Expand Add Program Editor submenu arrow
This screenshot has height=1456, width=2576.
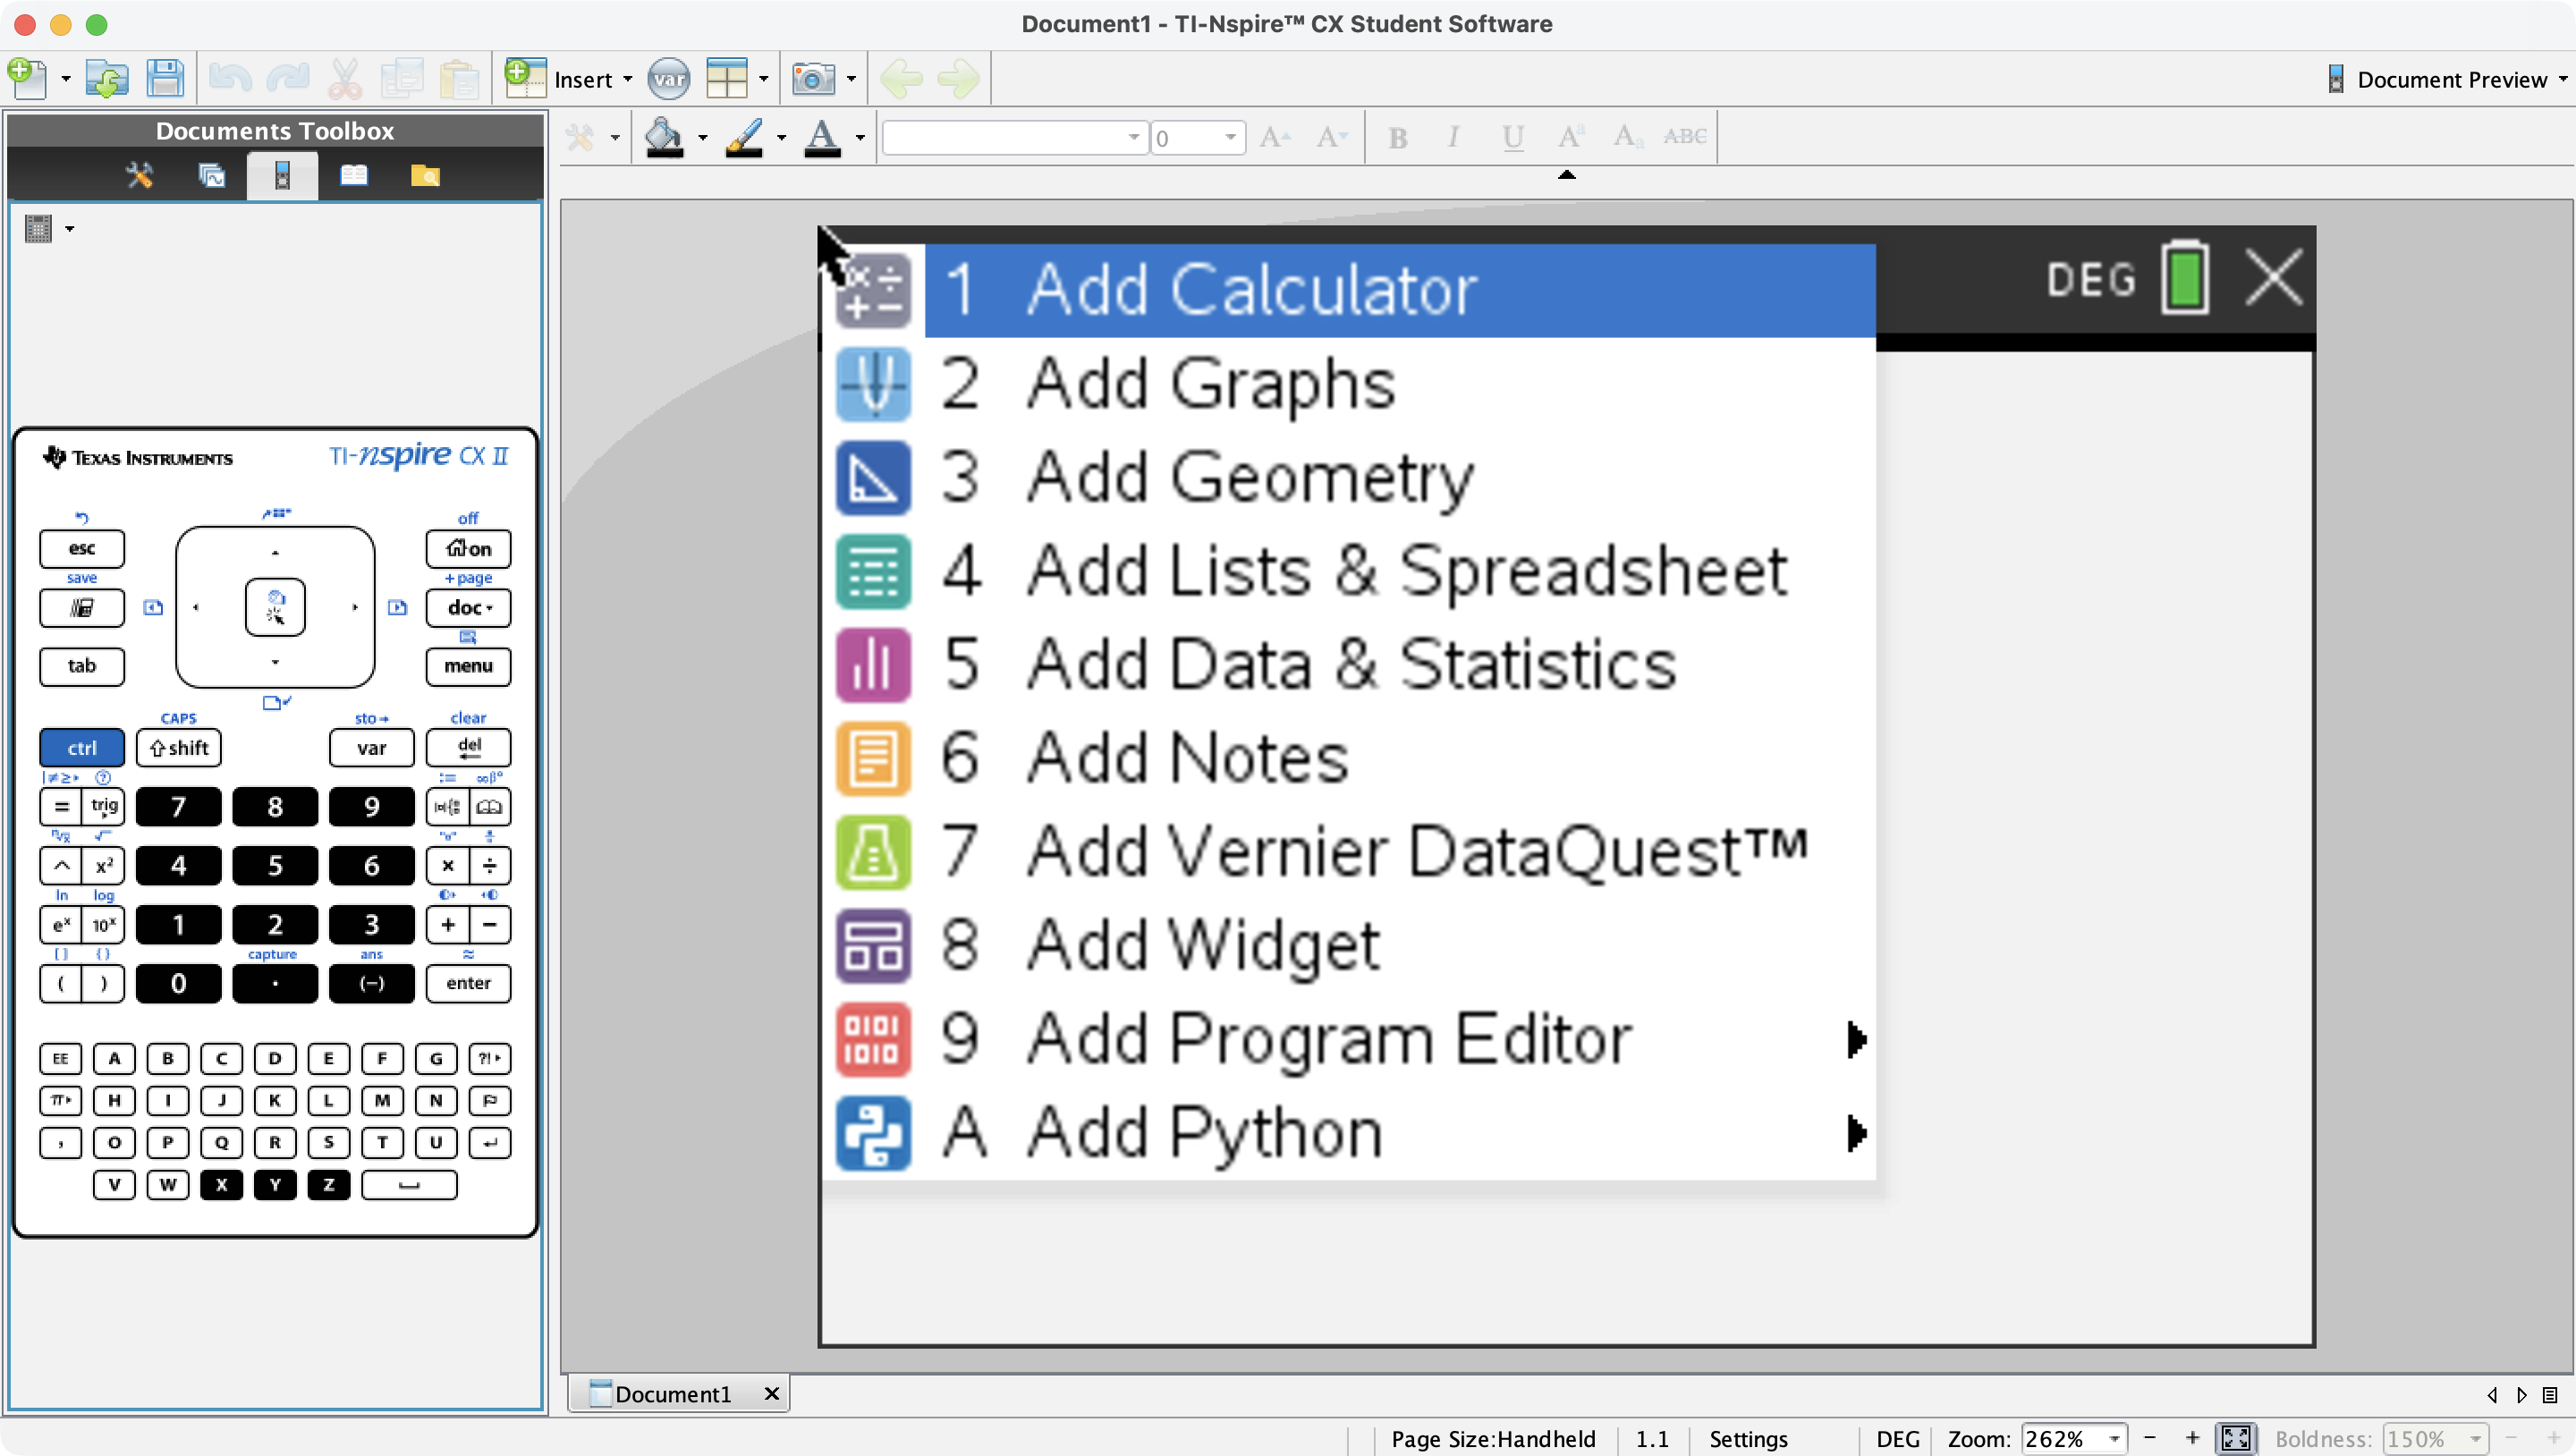click(x=1856, y=1039)
